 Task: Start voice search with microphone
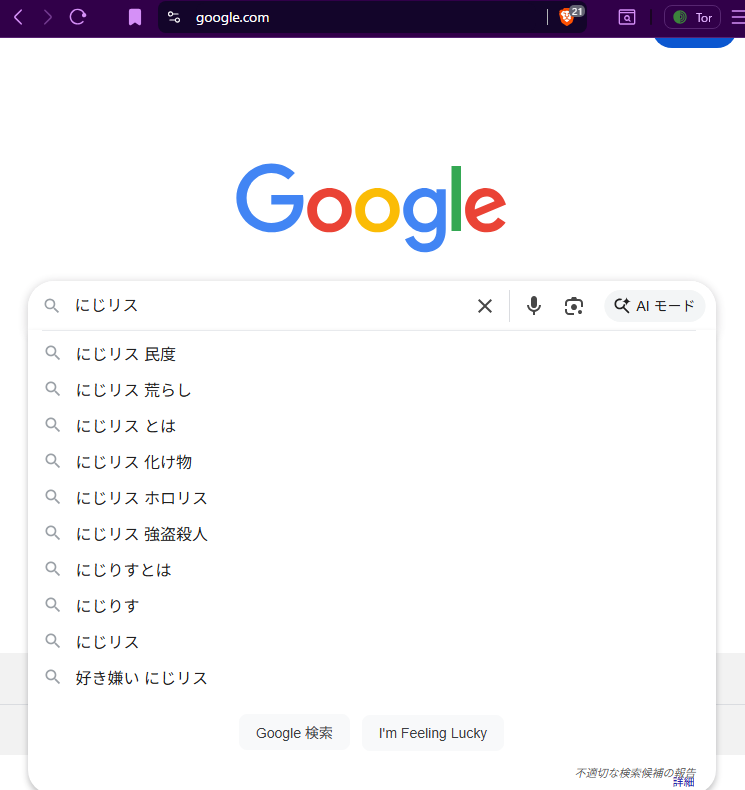click(534, 306)
